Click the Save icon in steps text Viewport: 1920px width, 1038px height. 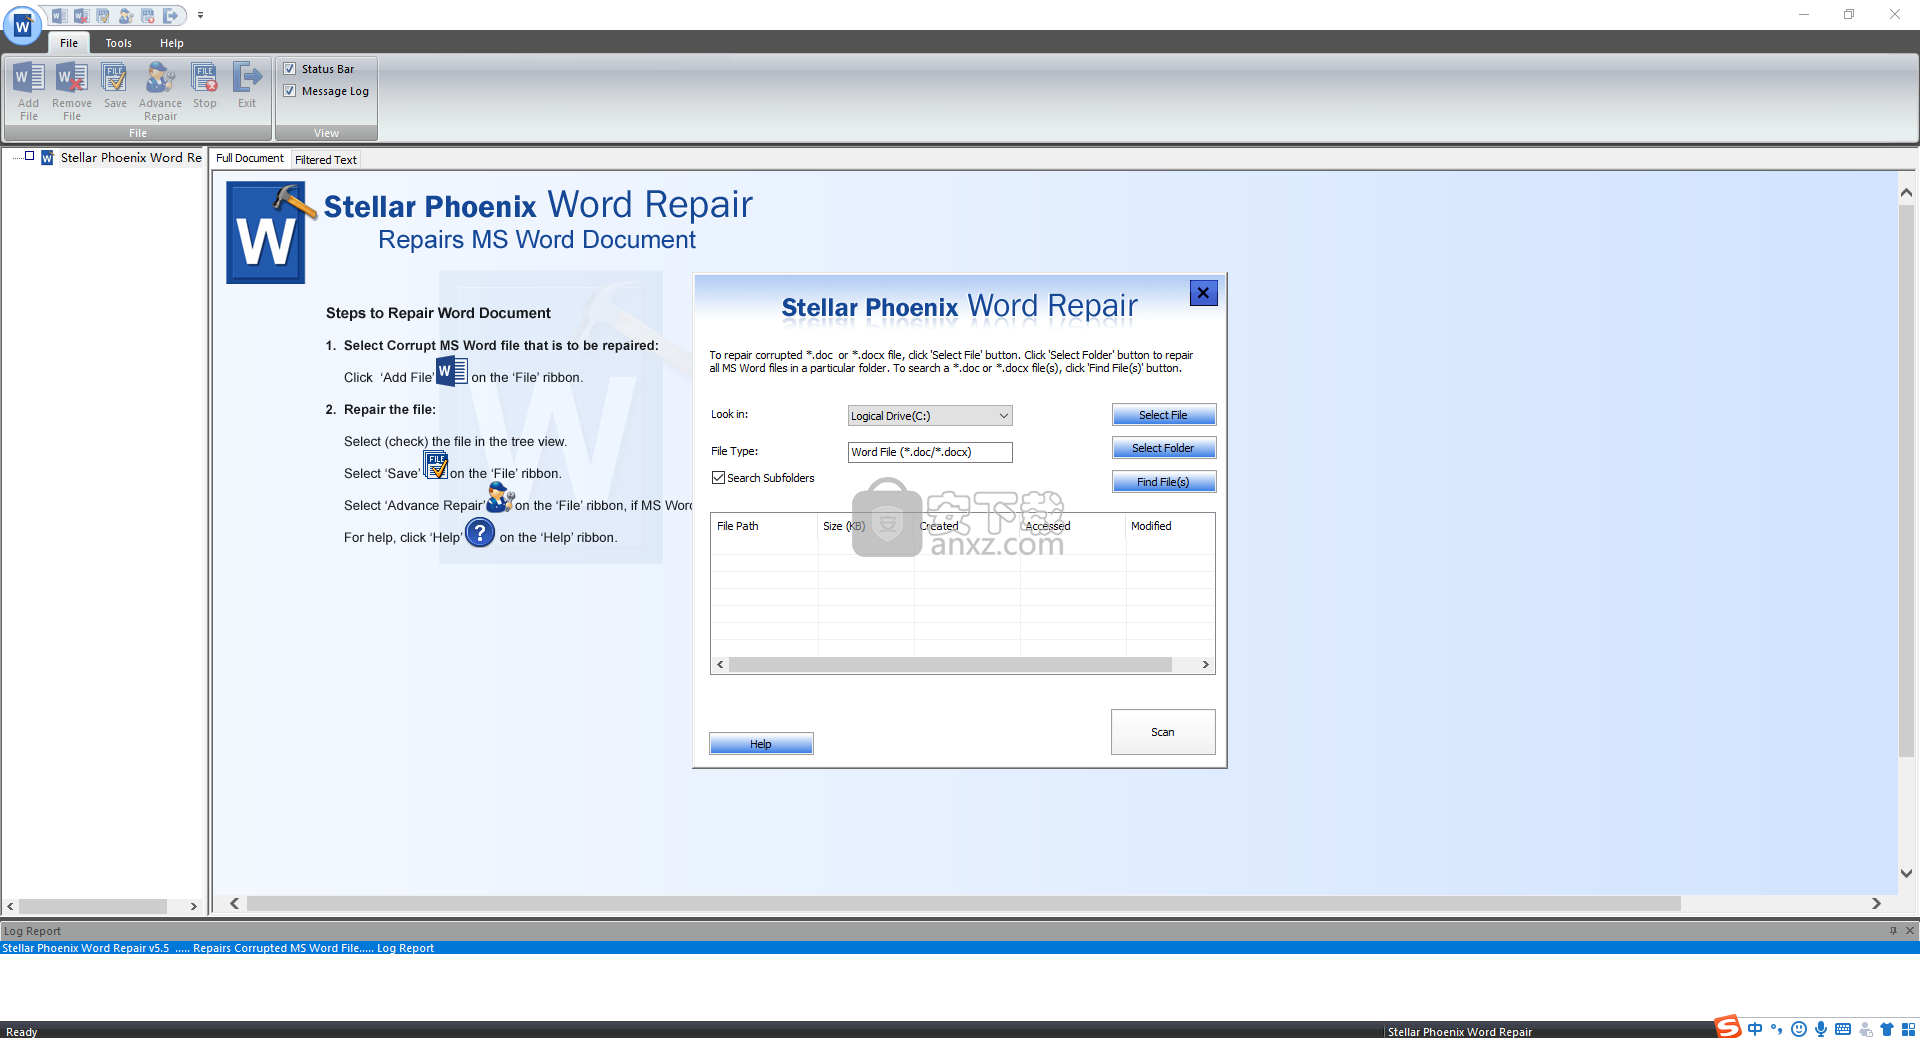pos(436,465)
